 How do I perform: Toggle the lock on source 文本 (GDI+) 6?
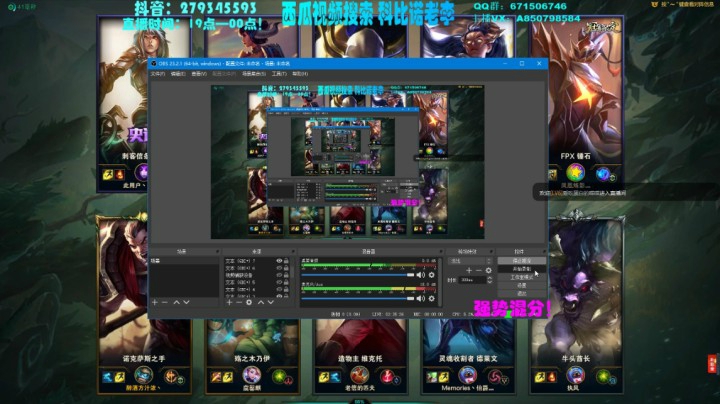coord(286,268)
